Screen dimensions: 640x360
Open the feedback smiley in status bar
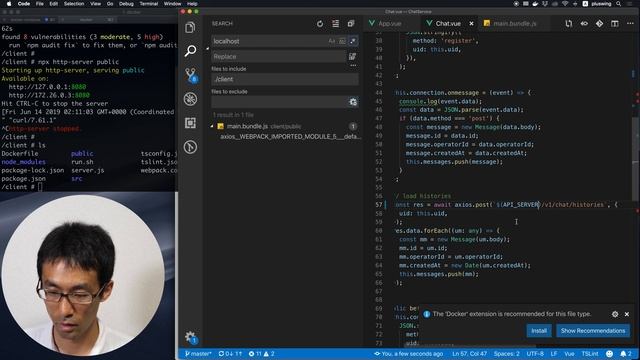[x=609, y=353]
